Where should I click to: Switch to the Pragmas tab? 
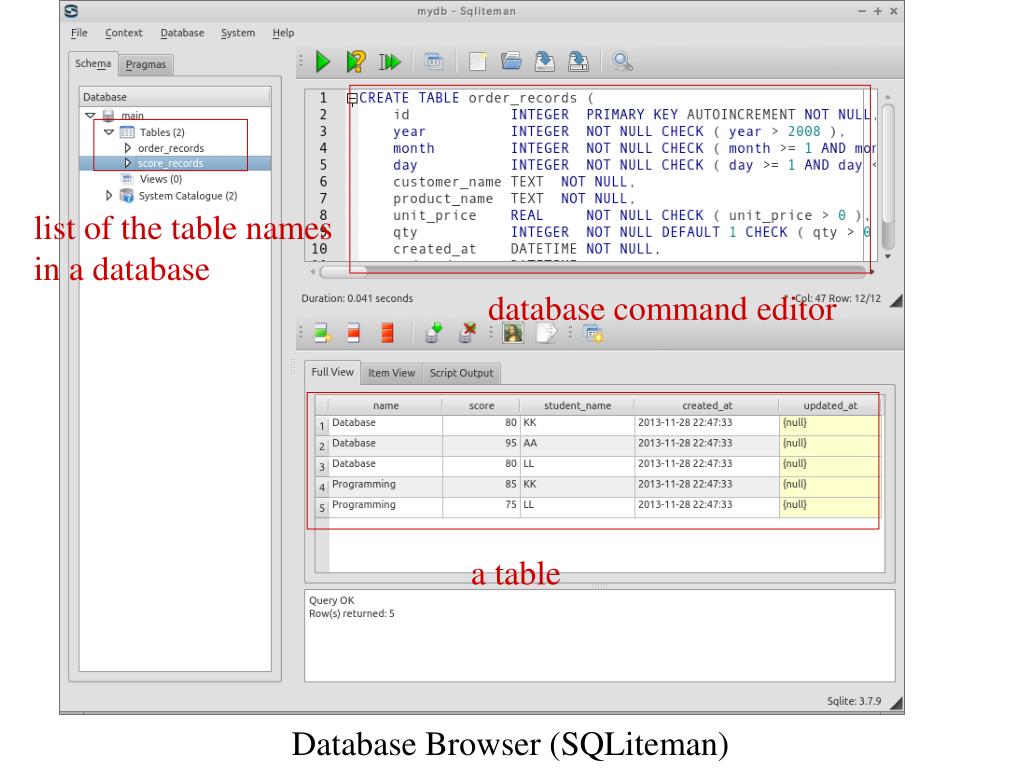(146, 64)
